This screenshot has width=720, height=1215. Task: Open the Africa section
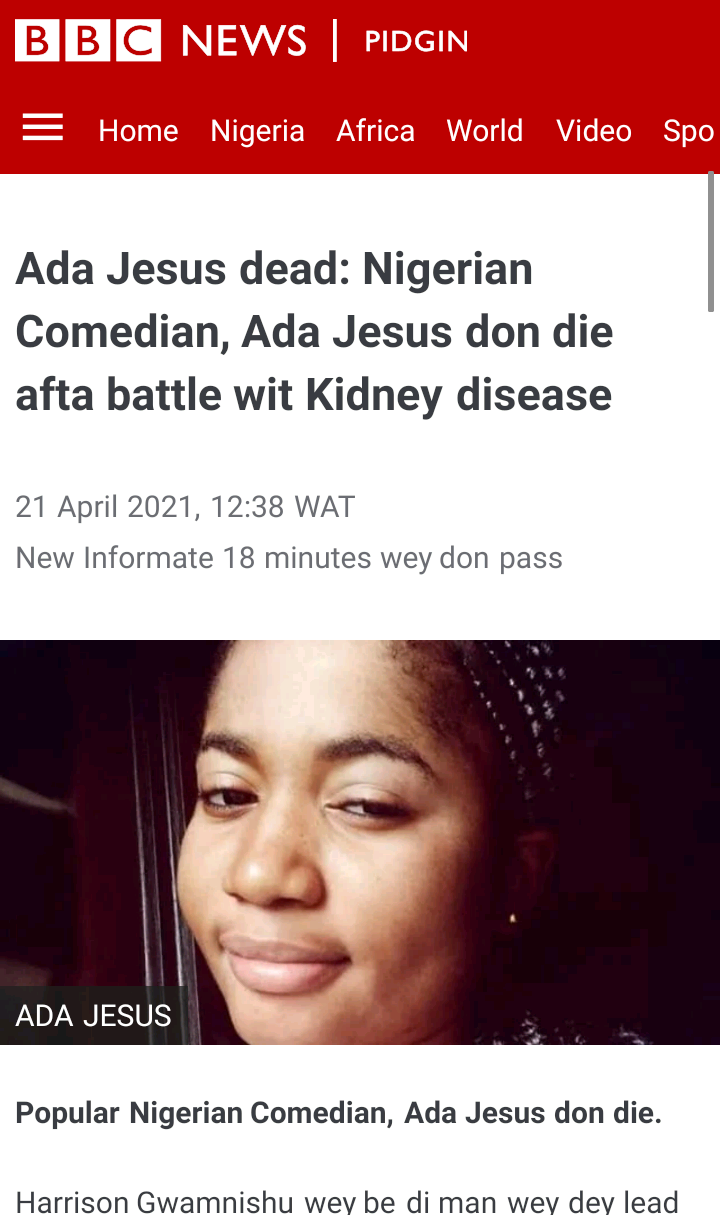coord(375,131)
